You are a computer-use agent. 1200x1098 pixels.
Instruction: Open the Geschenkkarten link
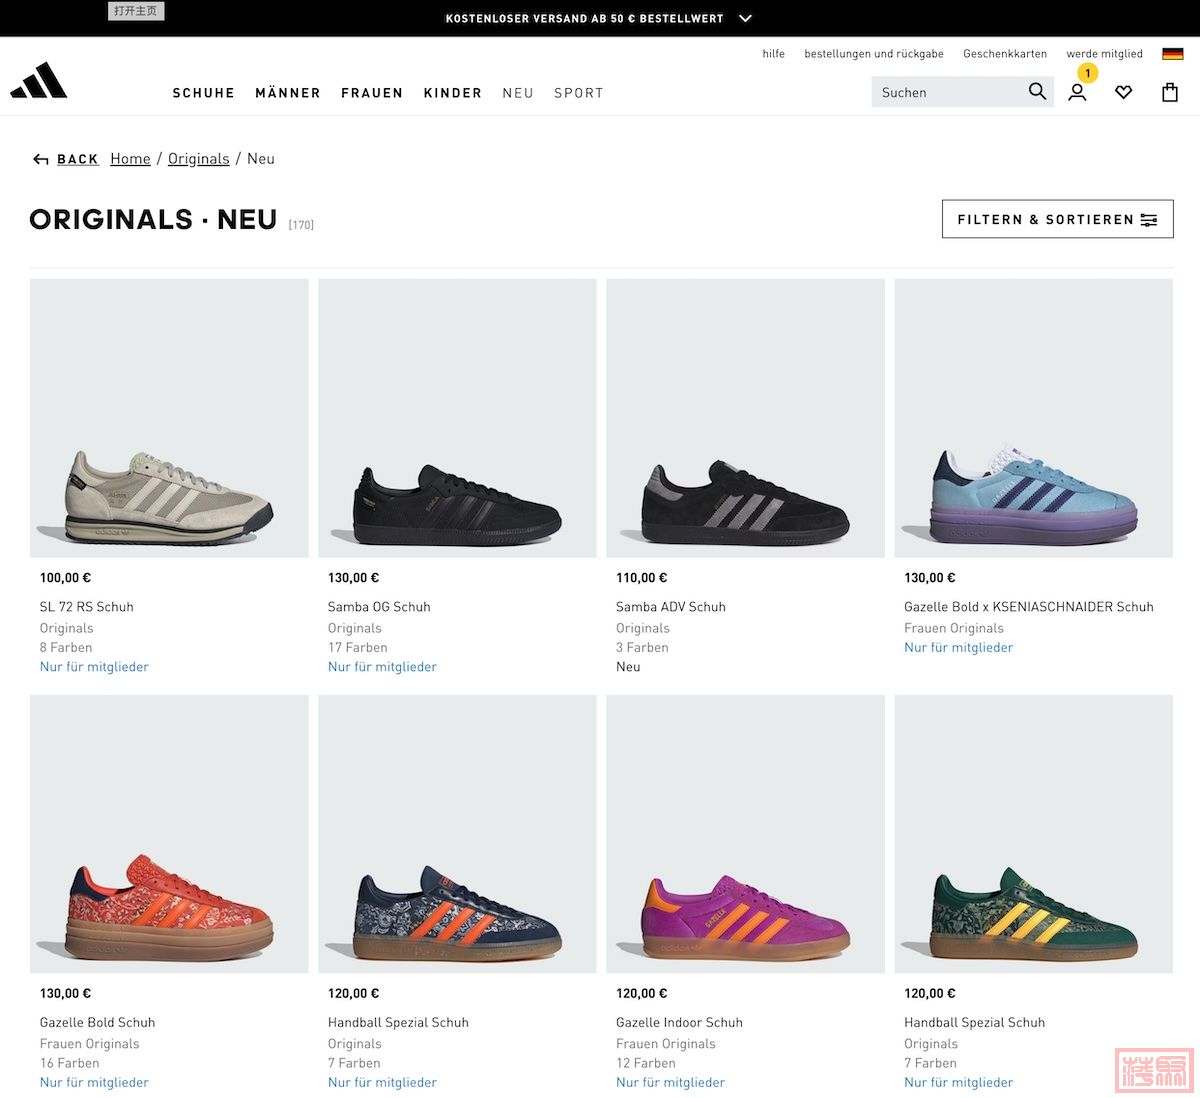tap(1005, 54)
